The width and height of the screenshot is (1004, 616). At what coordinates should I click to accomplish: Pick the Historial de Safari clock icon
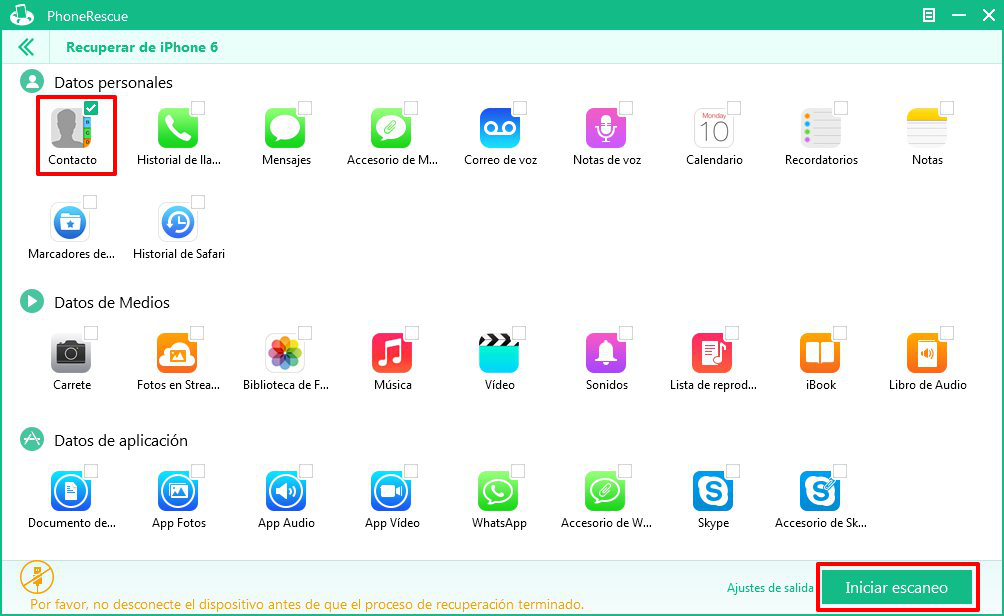click(x=177, y=222)
